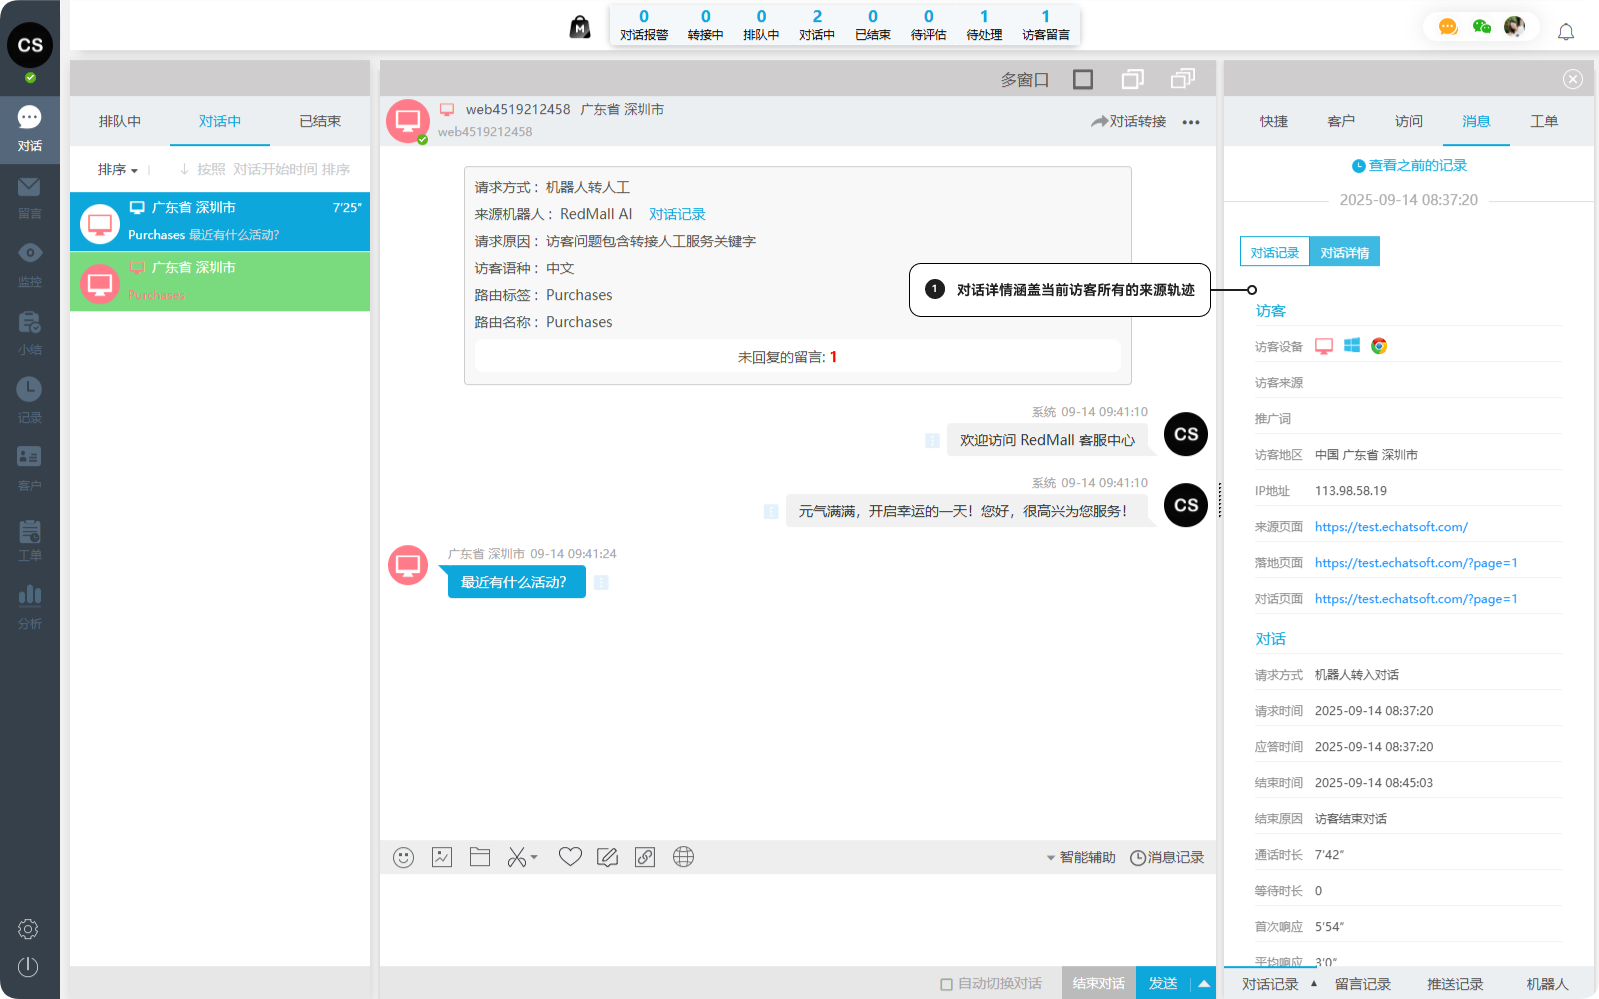Open the 监控 monitoring eye icon
Screen dimensions: 1599x999
[29, 254]
